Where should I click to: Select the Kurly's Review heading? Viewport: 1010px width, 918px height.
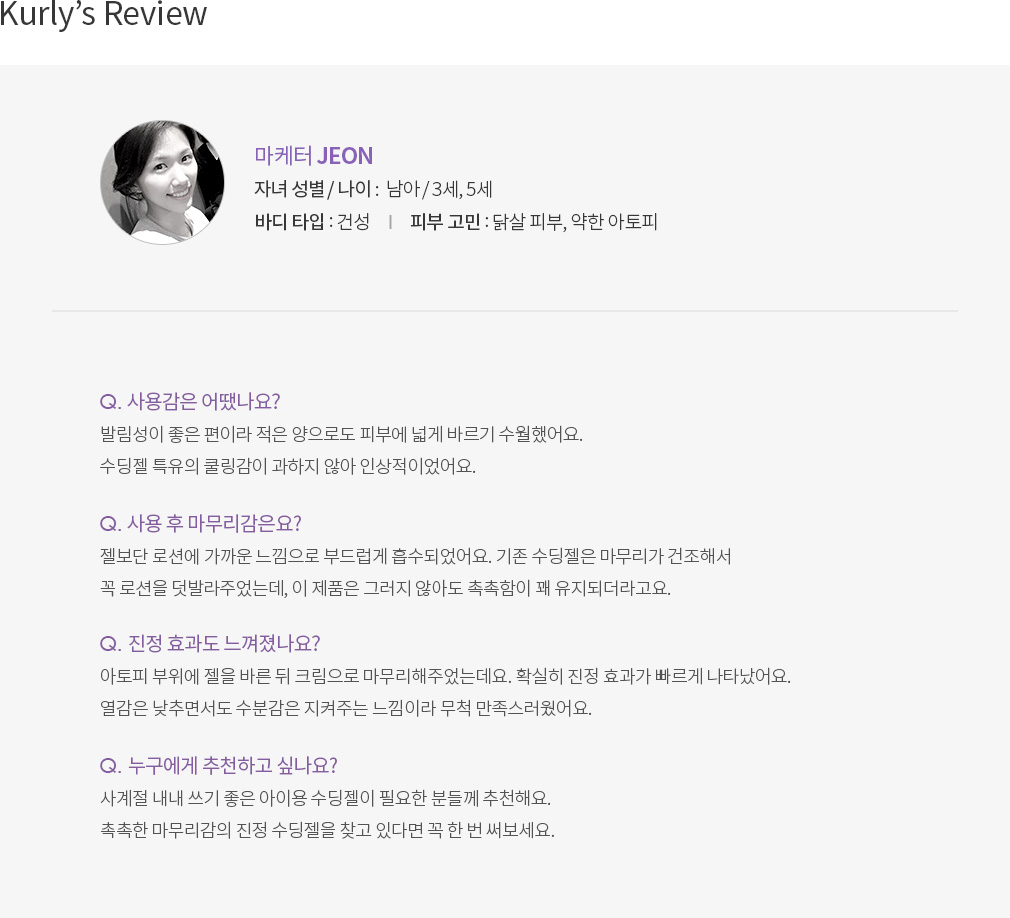click(x=103, y=14)
